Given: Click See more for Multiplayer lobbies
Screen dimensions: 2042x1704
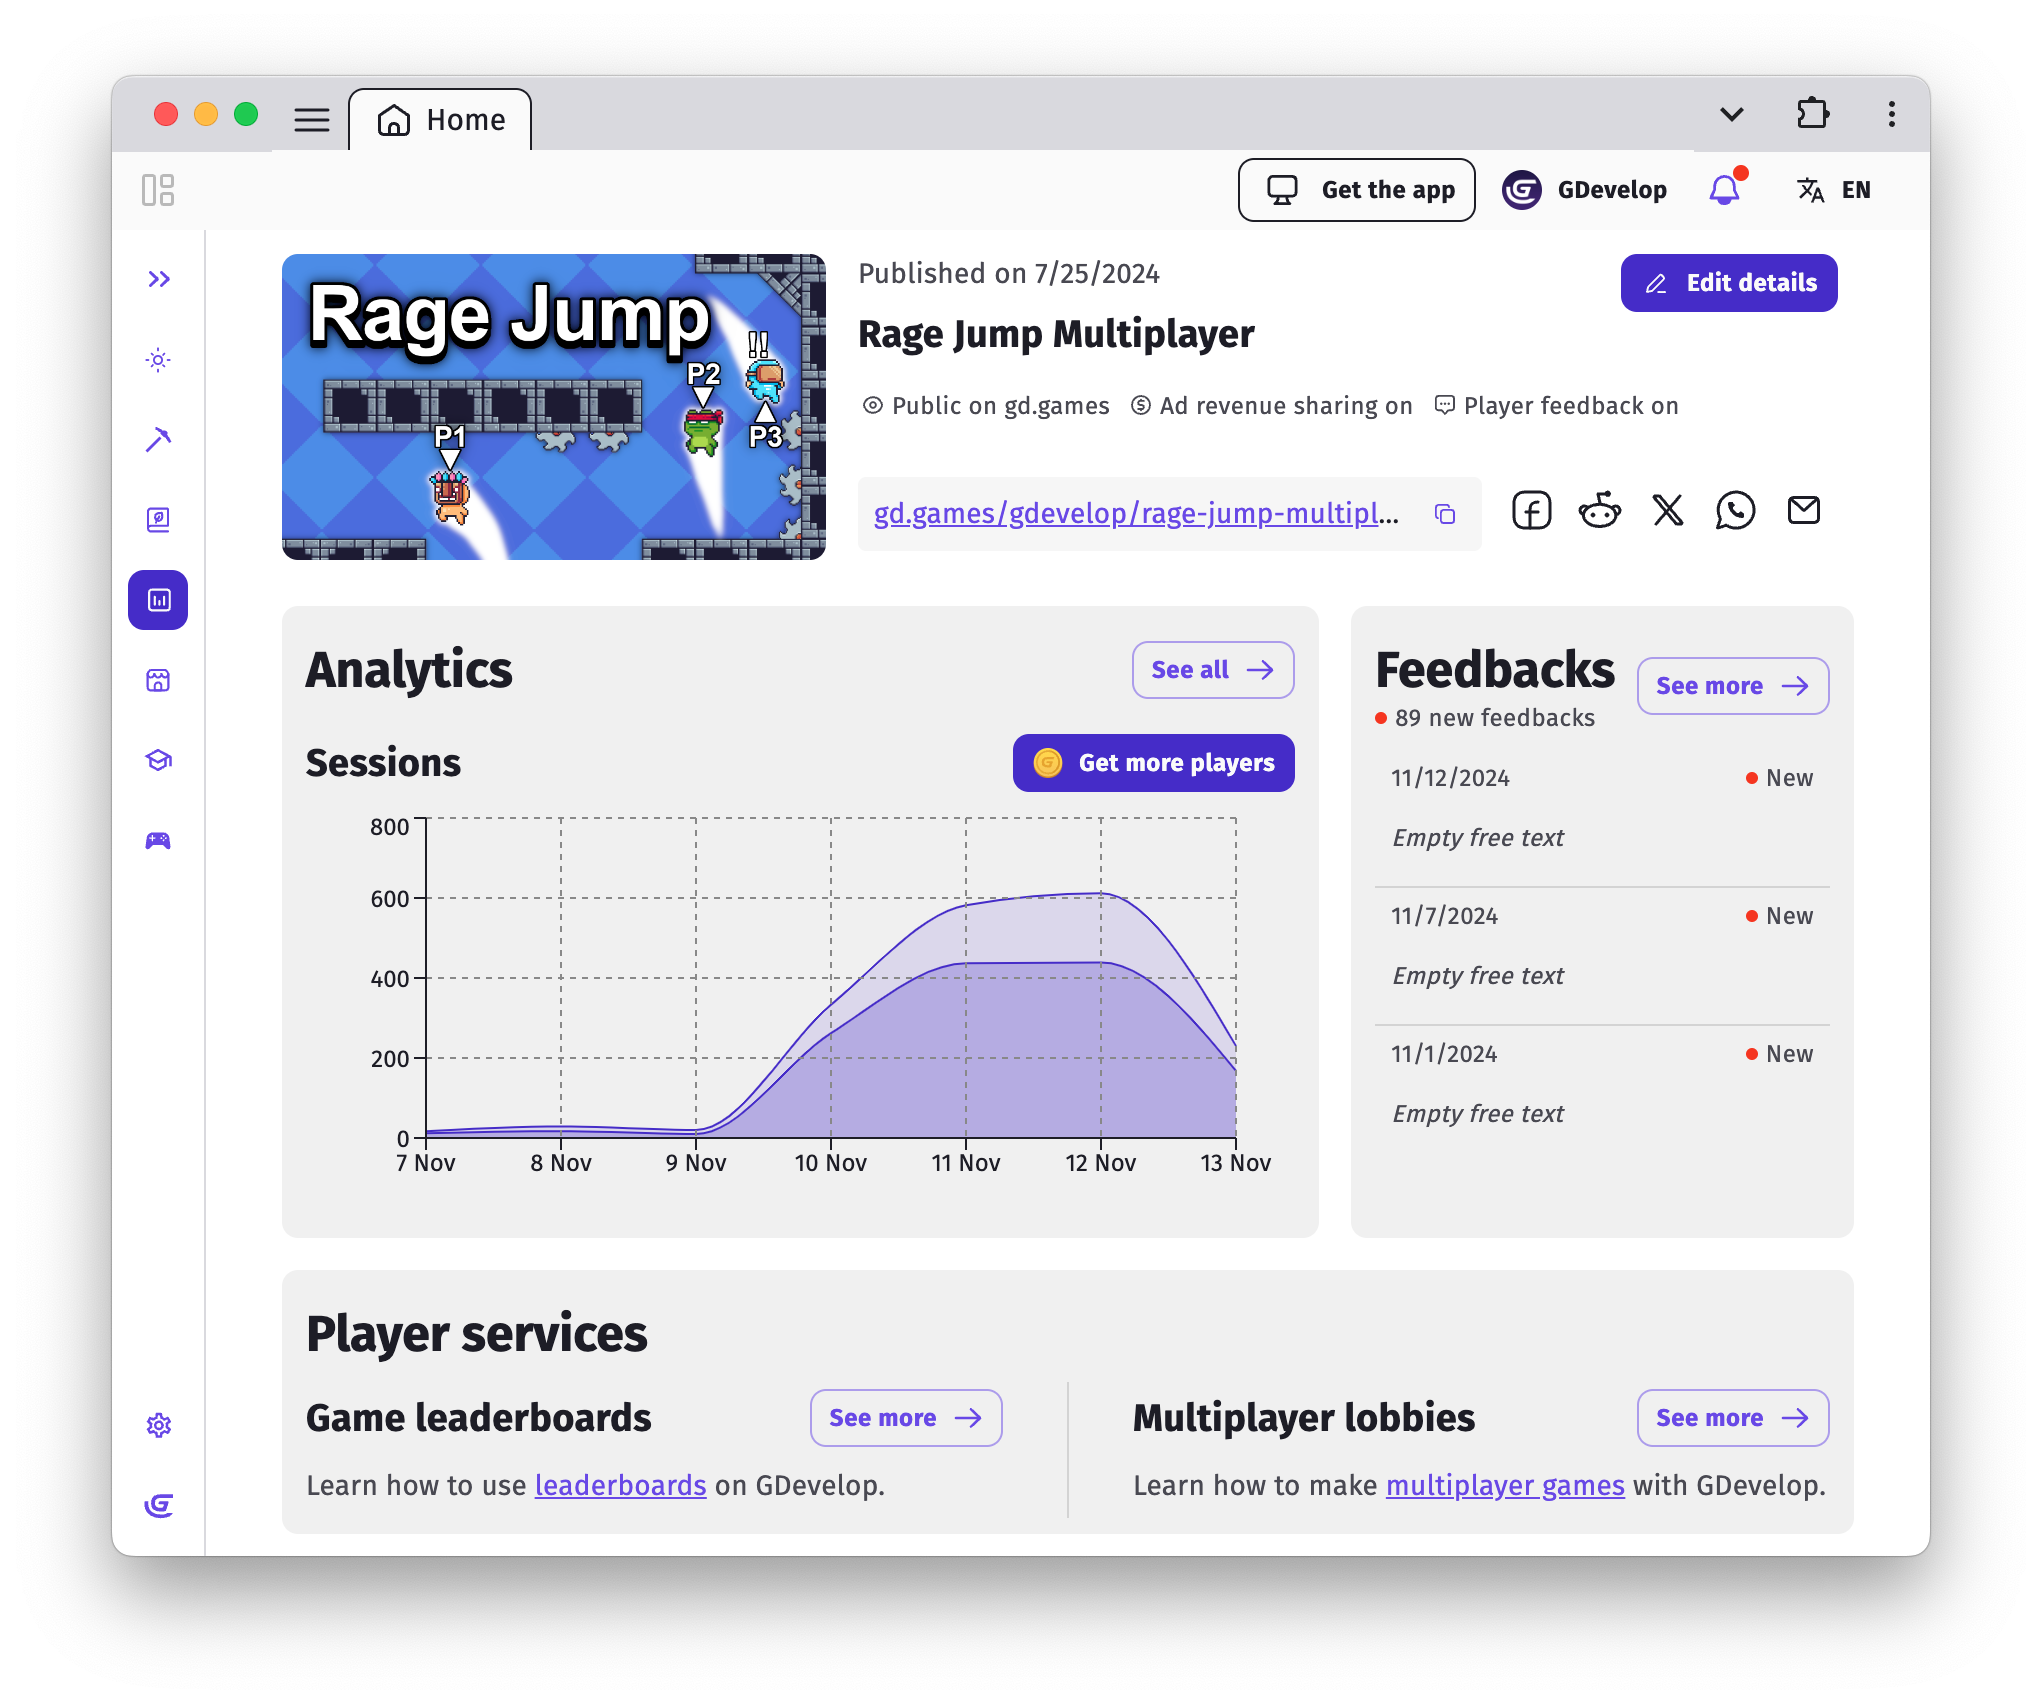Looking at the screenshot, I should coord(1733,1418).
